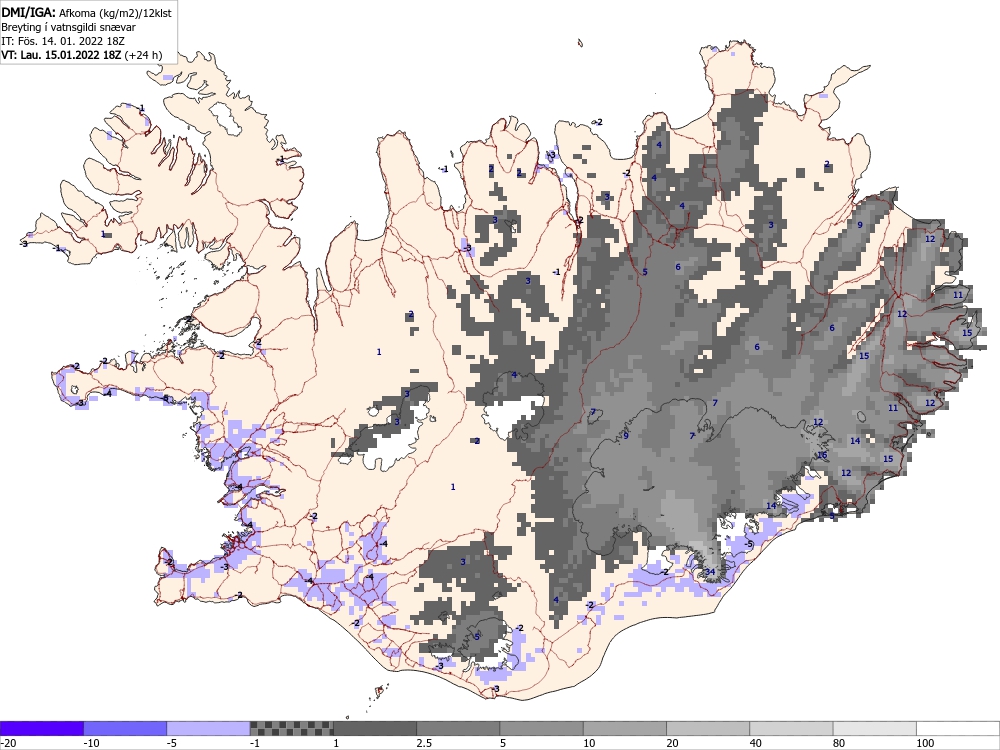Click the 'IT: Fös. 14. 01. 2022 18Z' line

(x=62, y=41)
